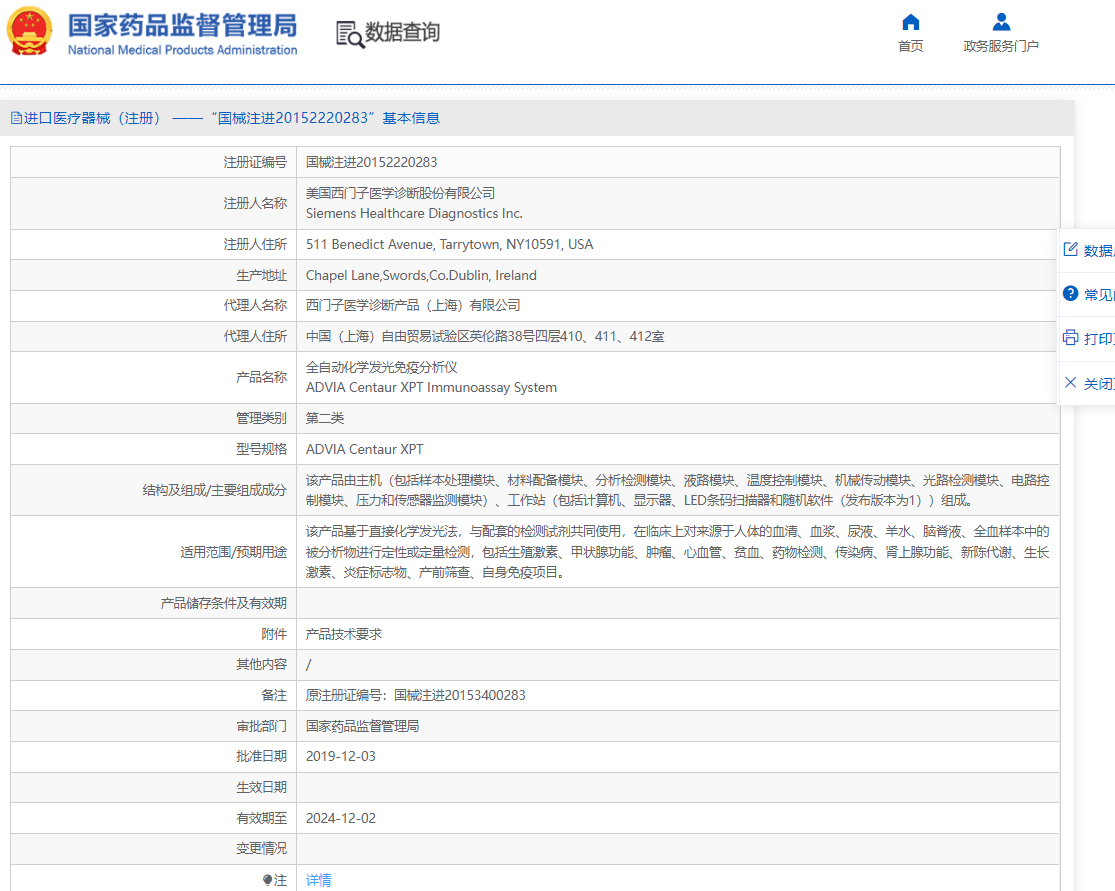1115x891 pixels.
Task: Click the page heading 基本信息 title
Action: (411, 118)
